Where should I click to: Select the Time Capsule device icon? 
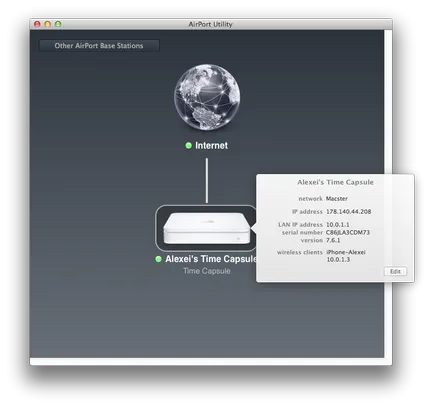pyautogui.click(x=207, y=228)
